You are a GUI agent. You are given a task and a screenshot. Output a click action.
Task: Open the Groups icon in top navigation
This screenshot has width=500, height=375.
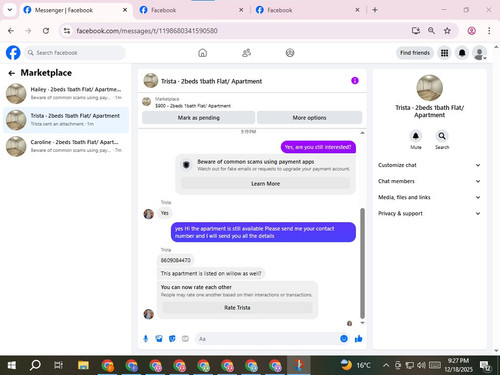[290, 53]
